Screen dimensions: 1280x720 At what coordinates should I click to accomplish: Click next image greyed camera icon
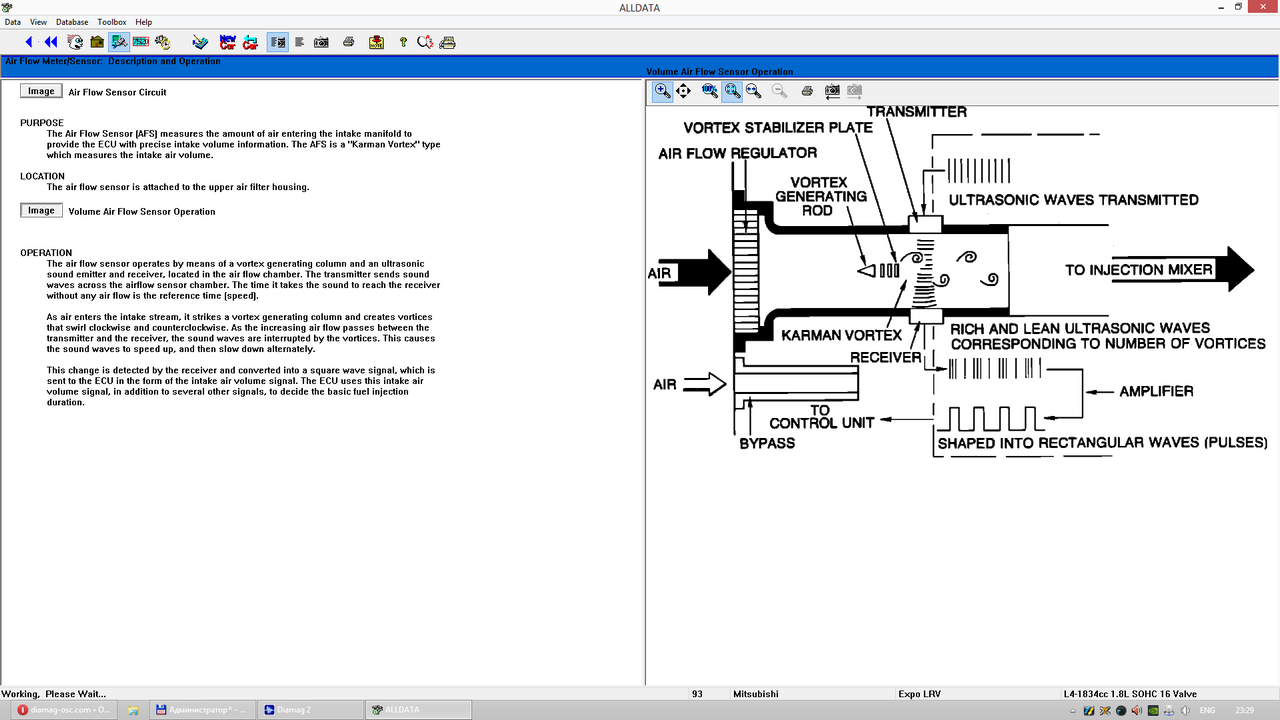(855, 91)
